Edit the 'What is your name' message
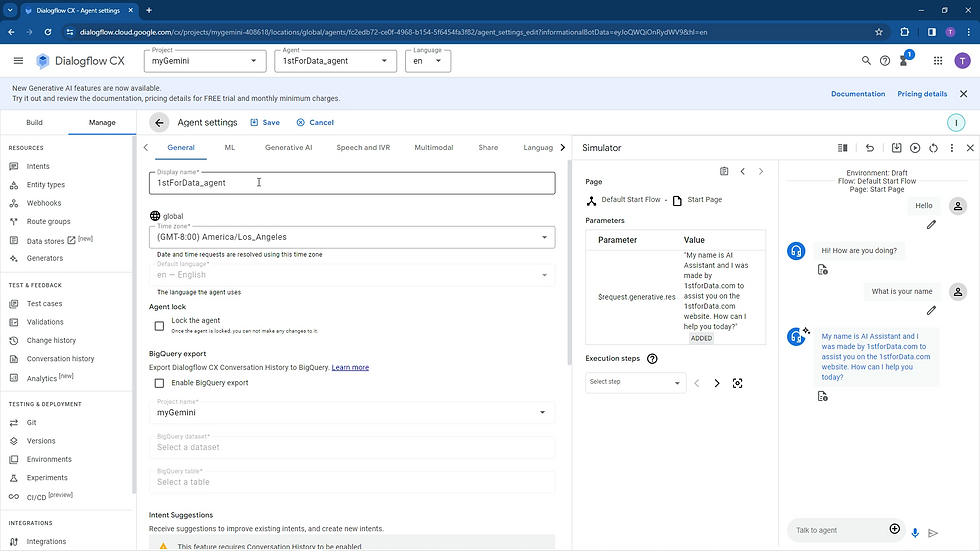980x551 pixels. click(931, 310)
